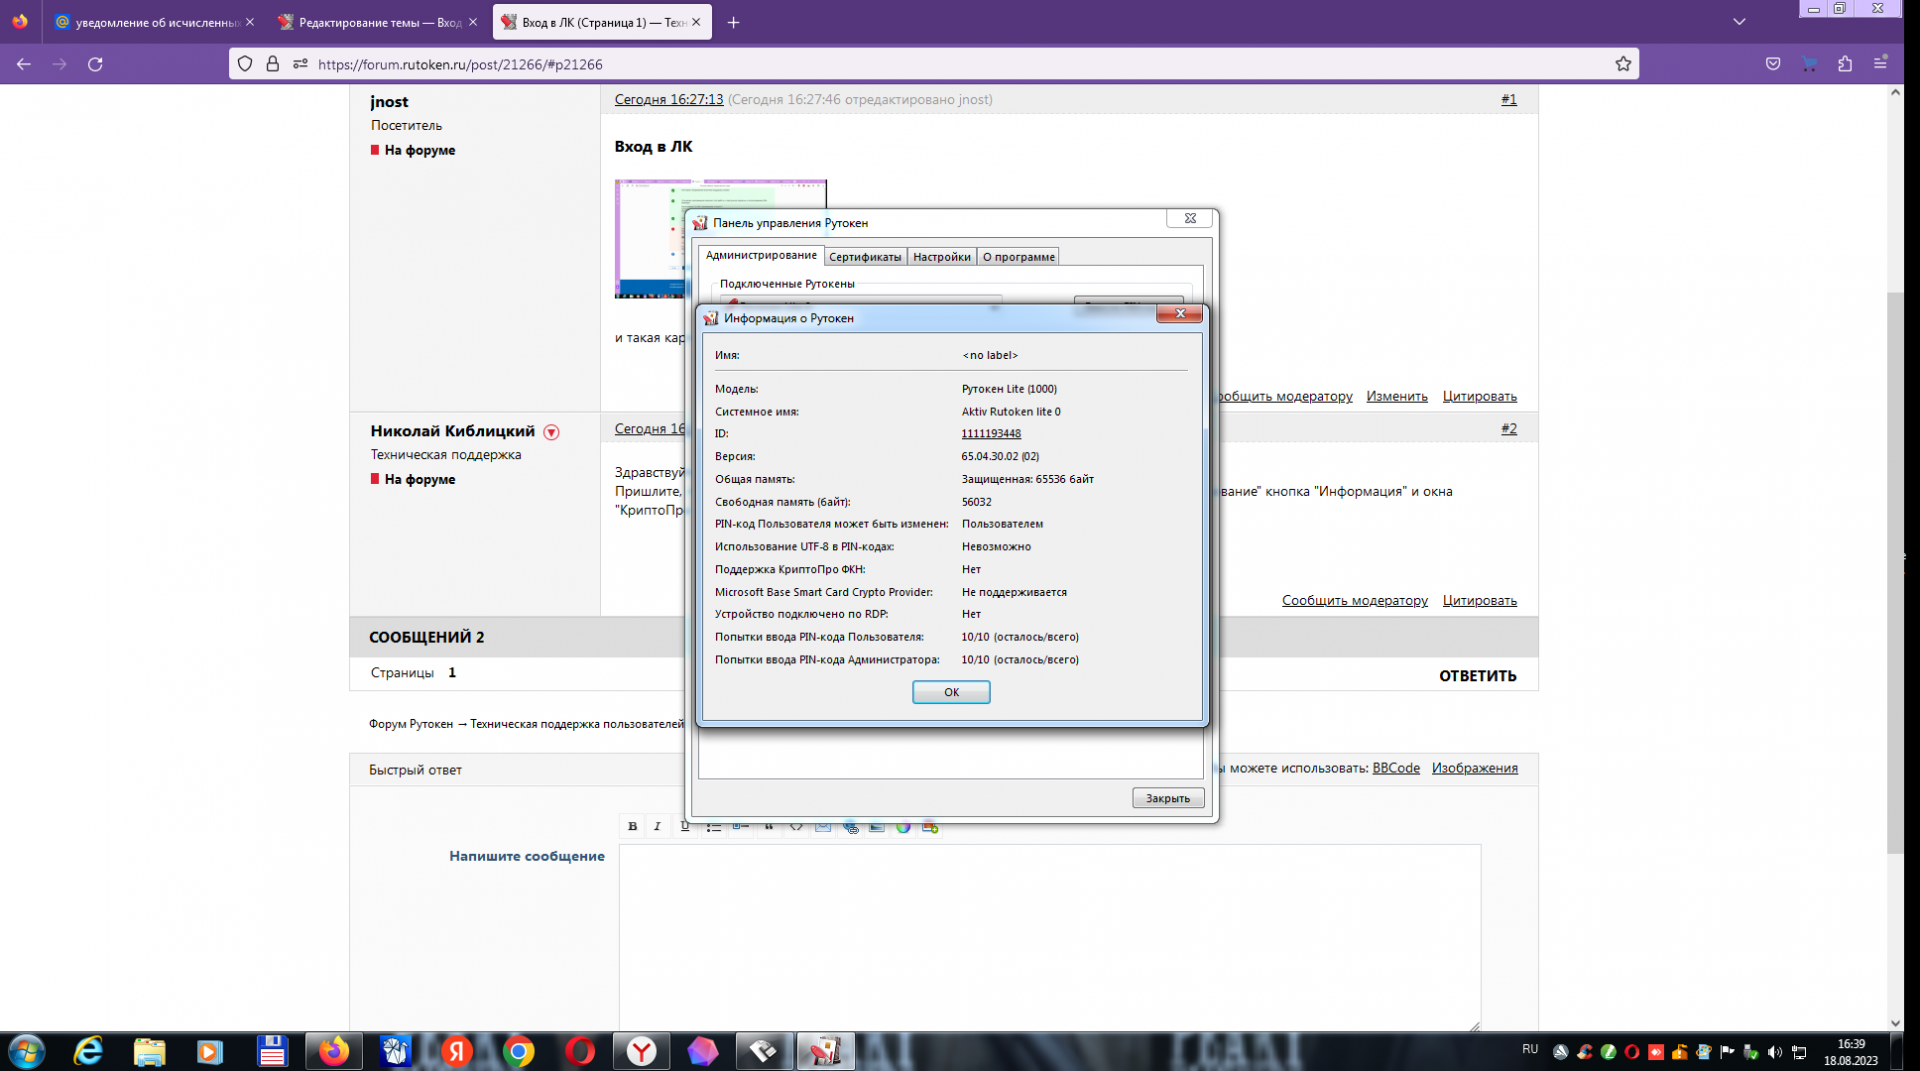Bookmark this page with the star
This screenshot has width=1920, height=1071.
pyautogui.click(x=1623, y=64)
